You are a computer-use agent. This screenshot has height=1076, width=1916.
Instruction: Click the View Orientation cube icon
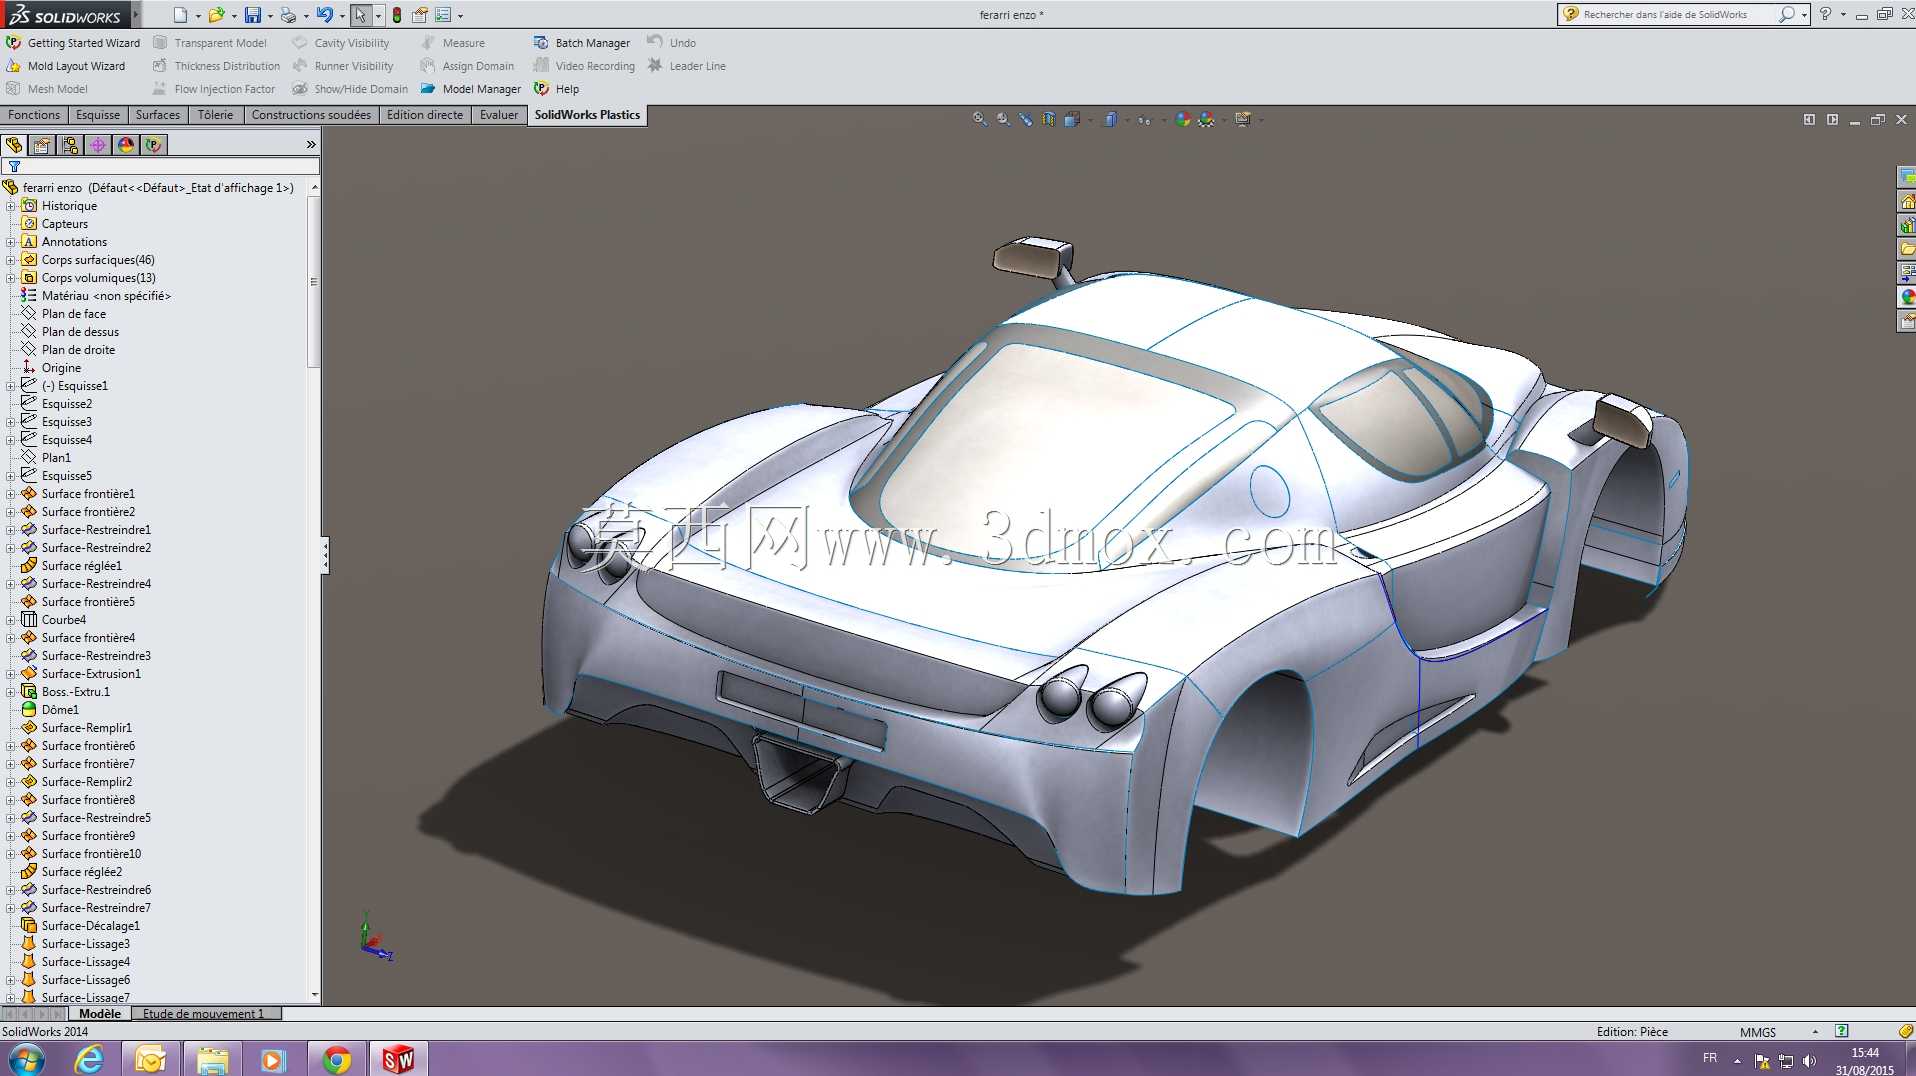tap(1072, 119)
